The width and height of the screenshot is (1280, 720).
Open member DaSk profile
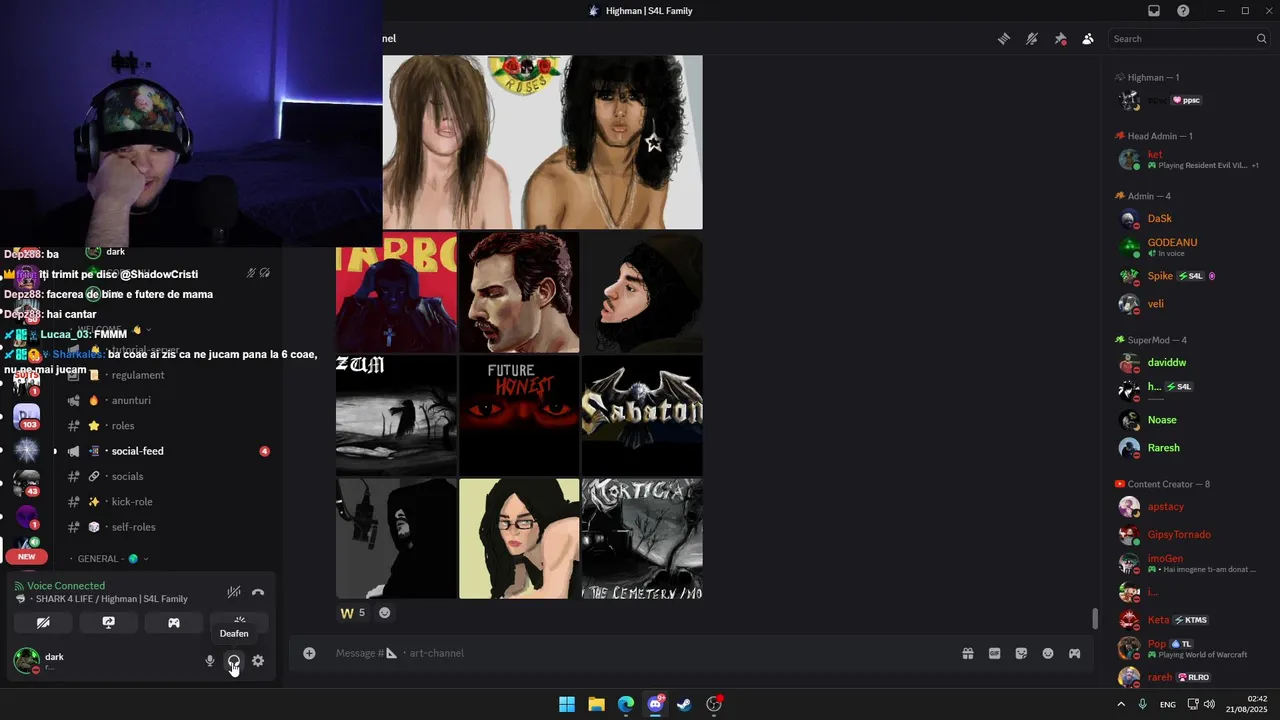pyautogui.click(x=1188, y=218)
